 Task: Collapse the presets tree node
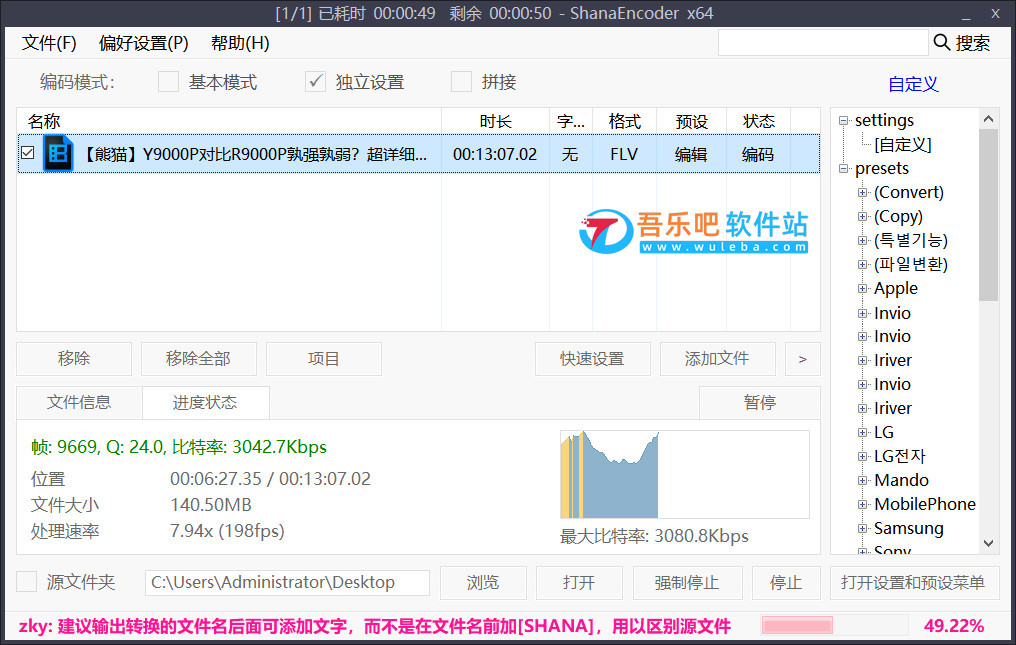(844, 169)
